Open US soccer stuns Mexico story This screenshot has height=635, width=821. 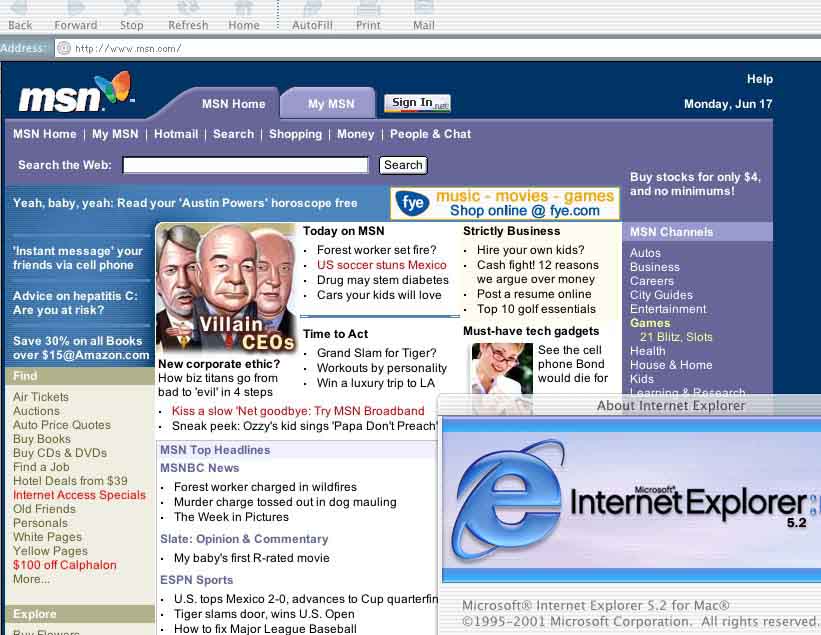pos(382,265)
